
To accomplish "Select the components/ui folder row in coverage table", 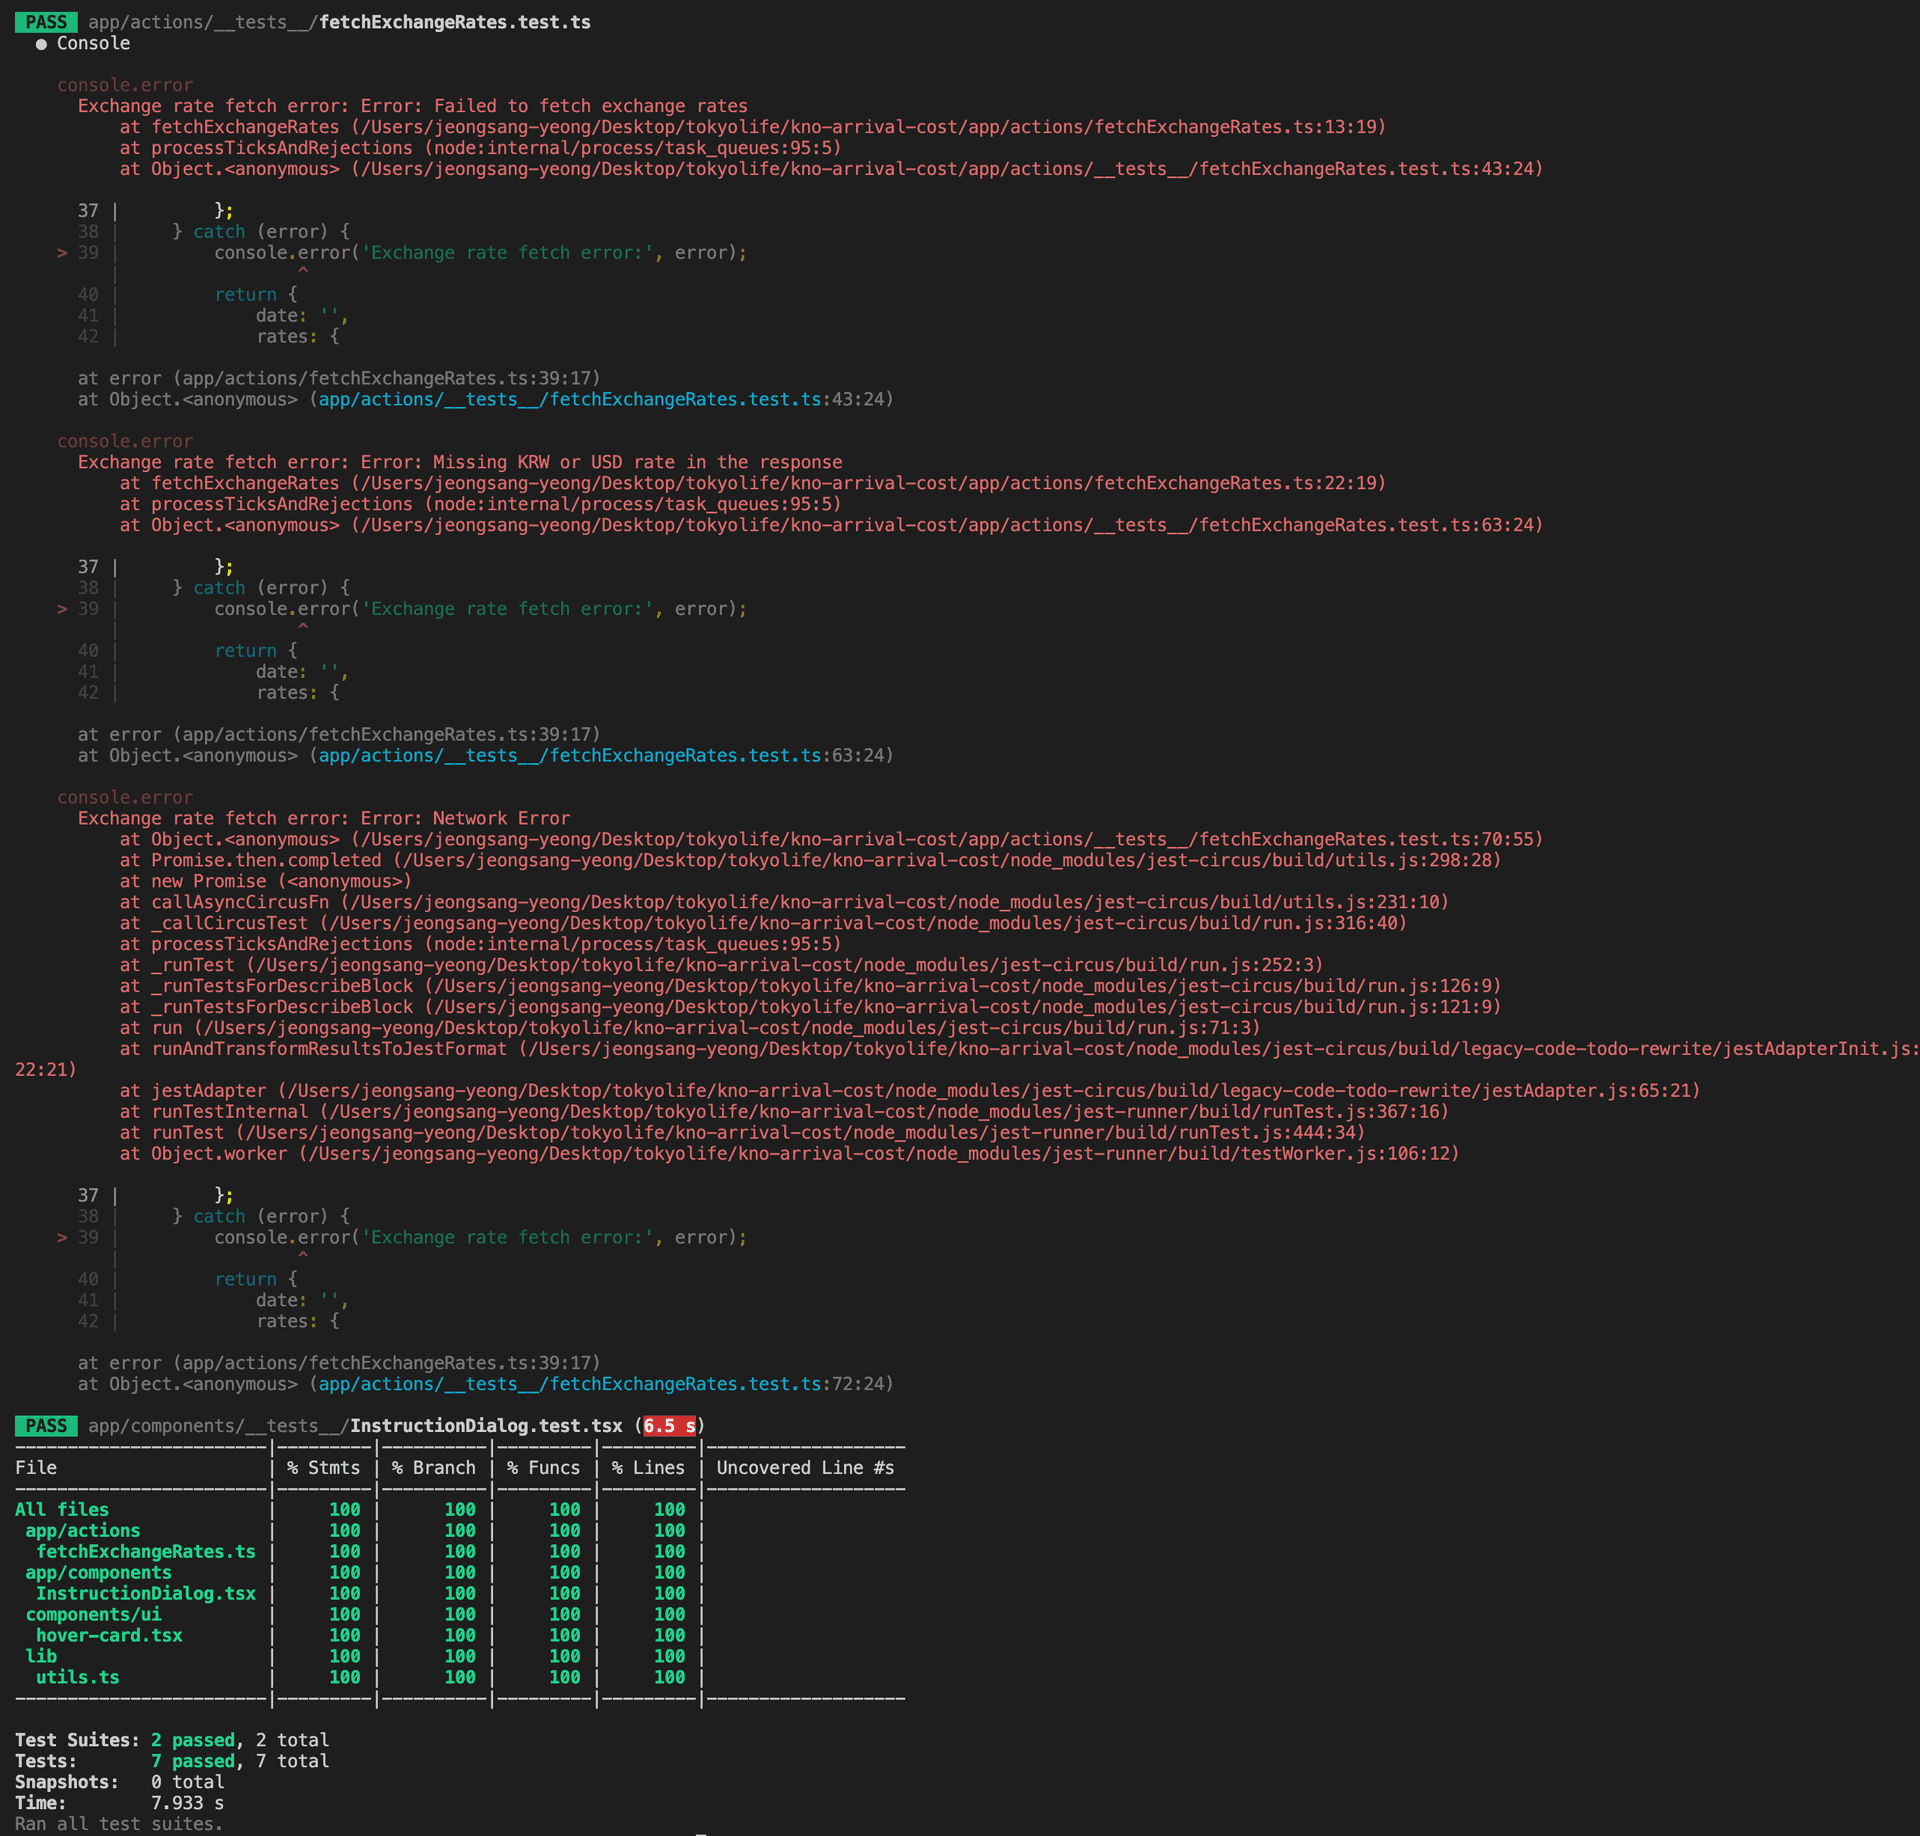I will [93, 1614].
